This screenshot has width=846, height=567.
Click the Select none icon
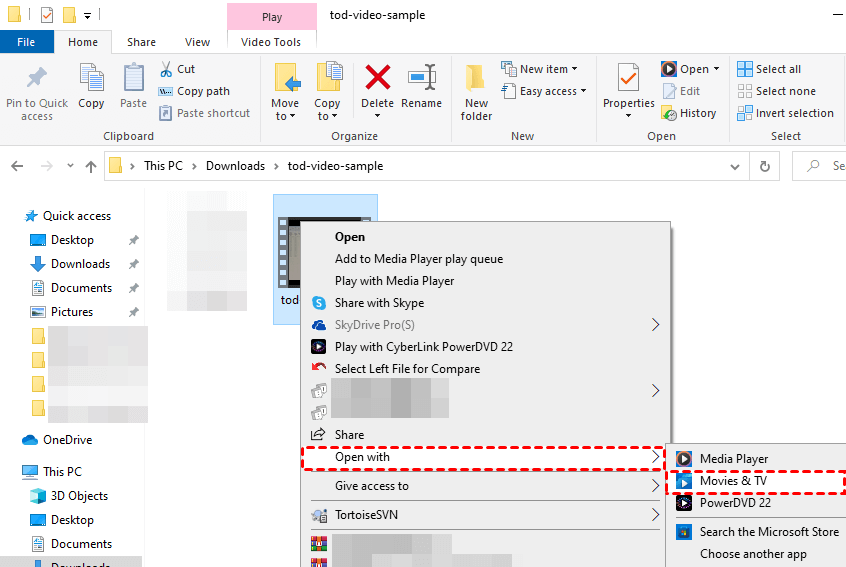click(745, 91)
